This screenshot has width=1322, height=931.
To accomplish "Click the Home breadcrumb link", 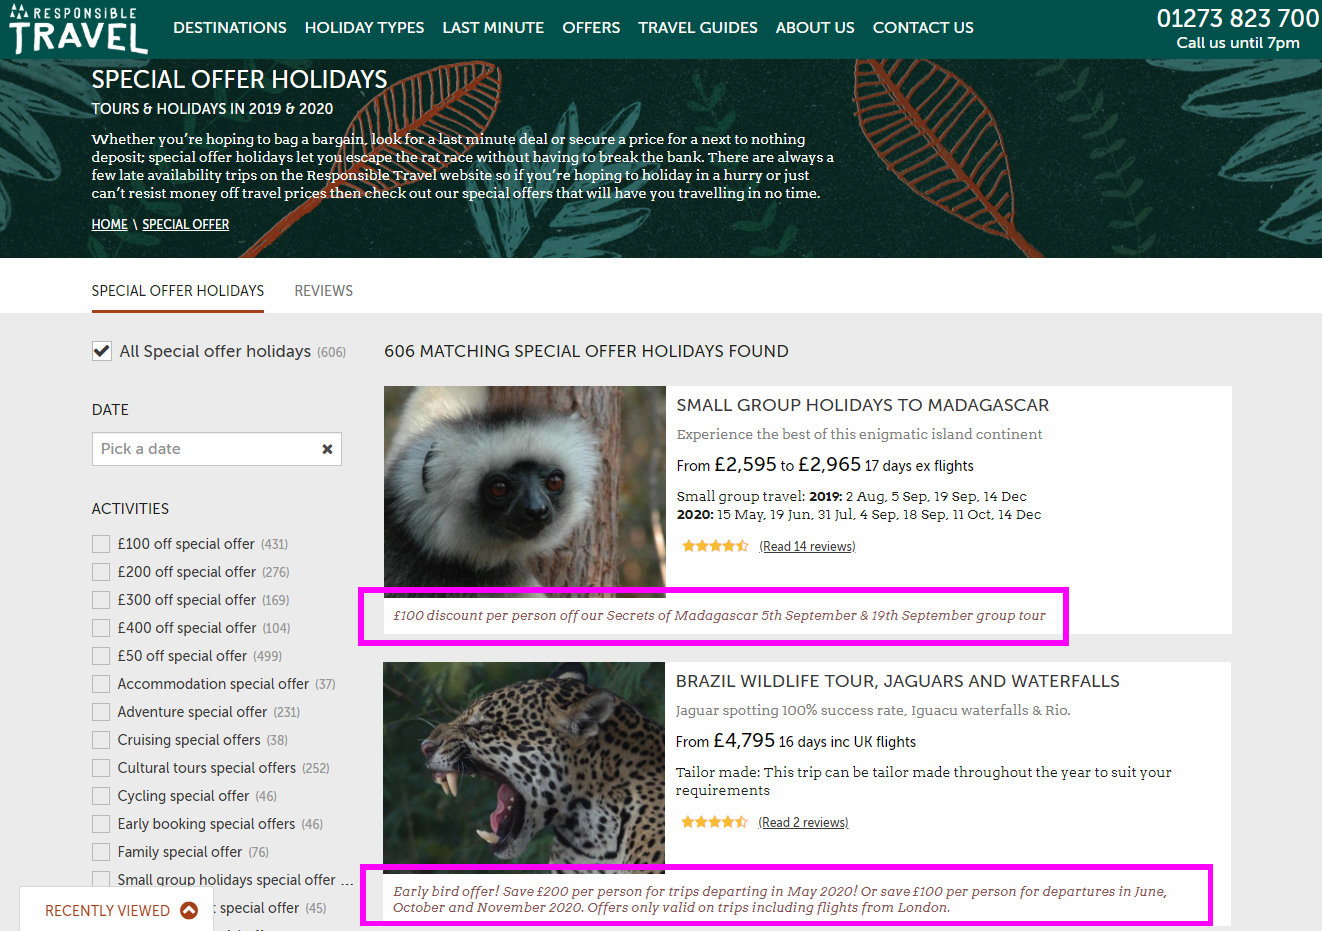I will pos(110,225).
